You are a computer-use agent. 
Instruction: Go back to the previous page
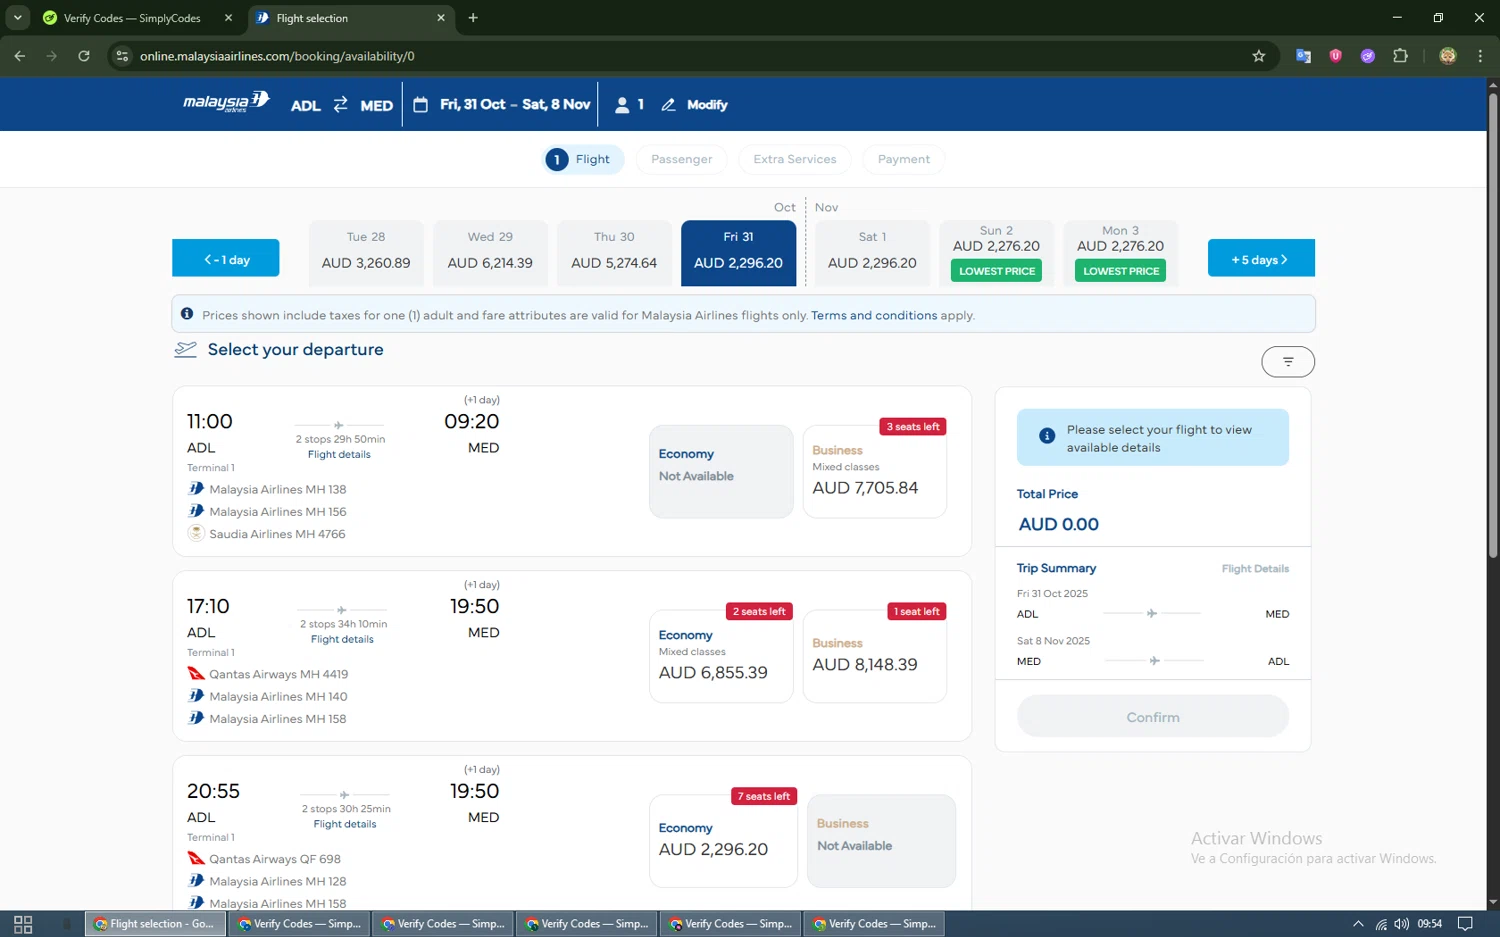point(20,56)
